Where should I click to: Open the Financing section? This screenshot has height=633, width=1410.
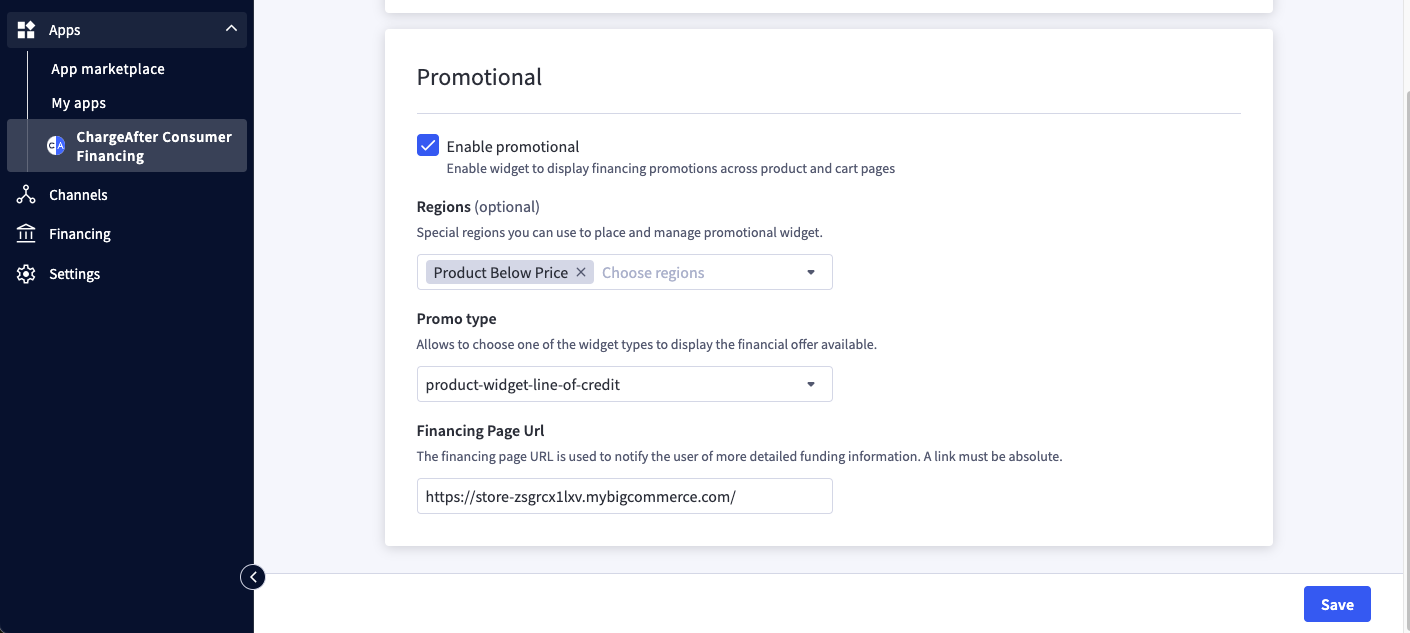[80, 234]
